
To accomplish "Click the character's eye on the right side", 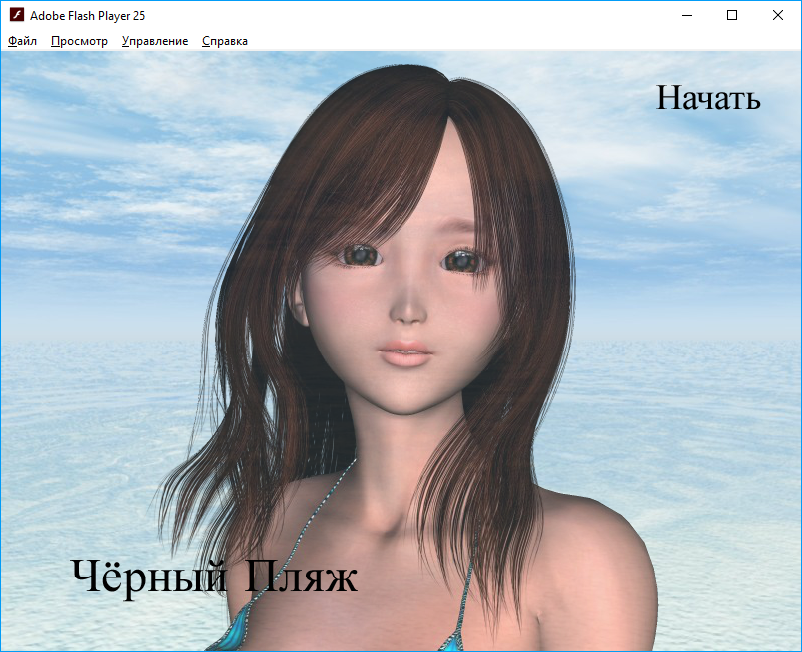I will (461, 261).
